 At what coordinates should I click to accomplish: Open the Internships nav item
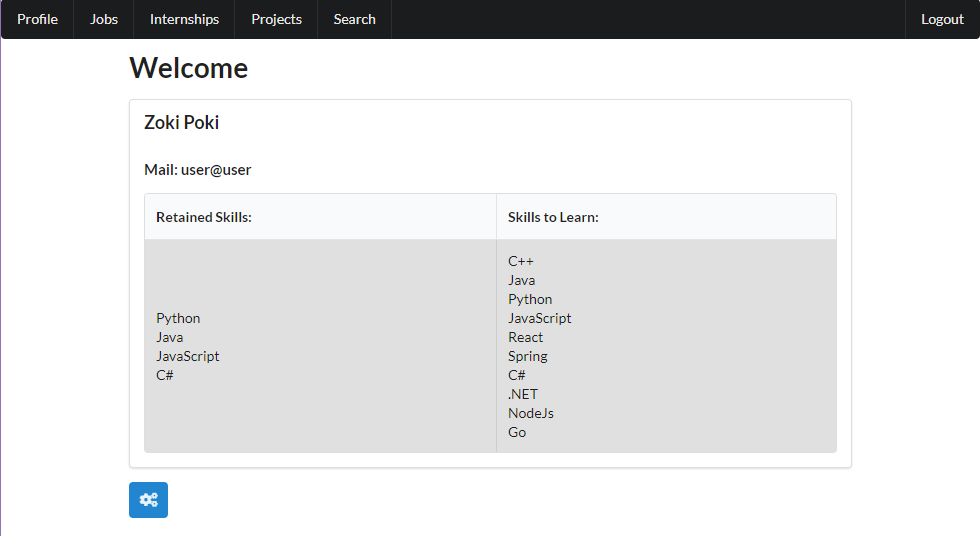point(184,19)
